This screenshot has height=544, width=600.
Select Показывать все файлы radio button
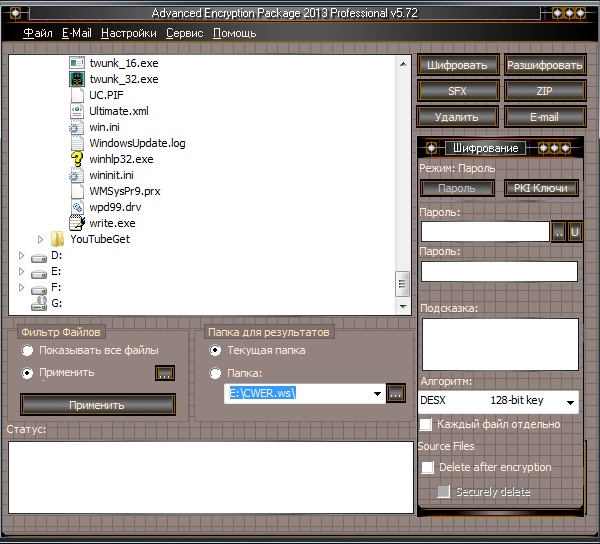tap(27, 350)
